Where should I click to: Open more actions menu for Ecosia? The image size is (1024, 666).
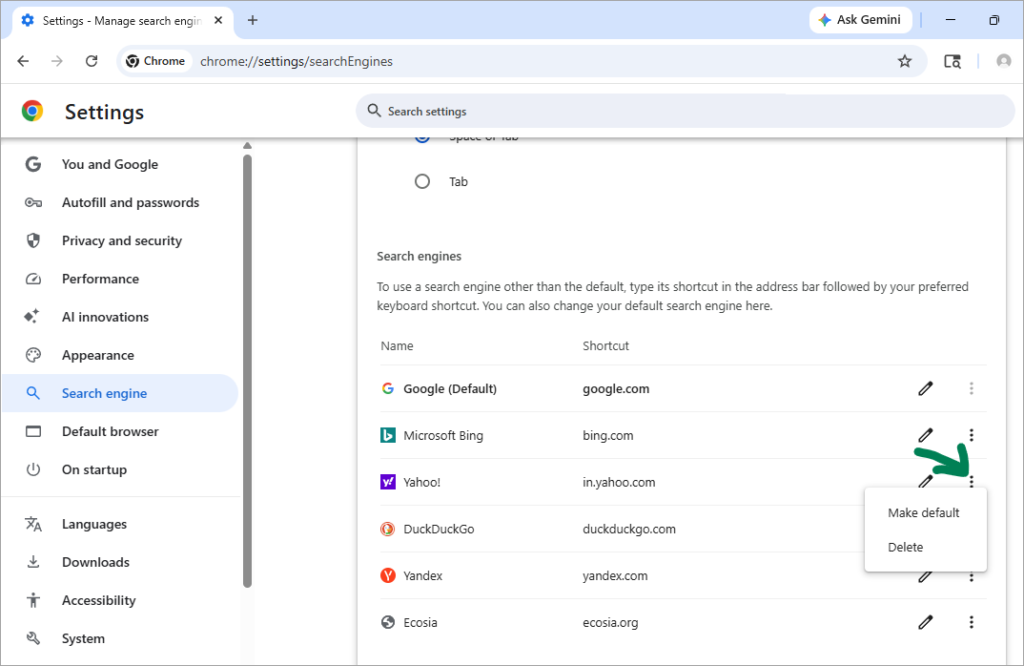[x=971, y=622]
